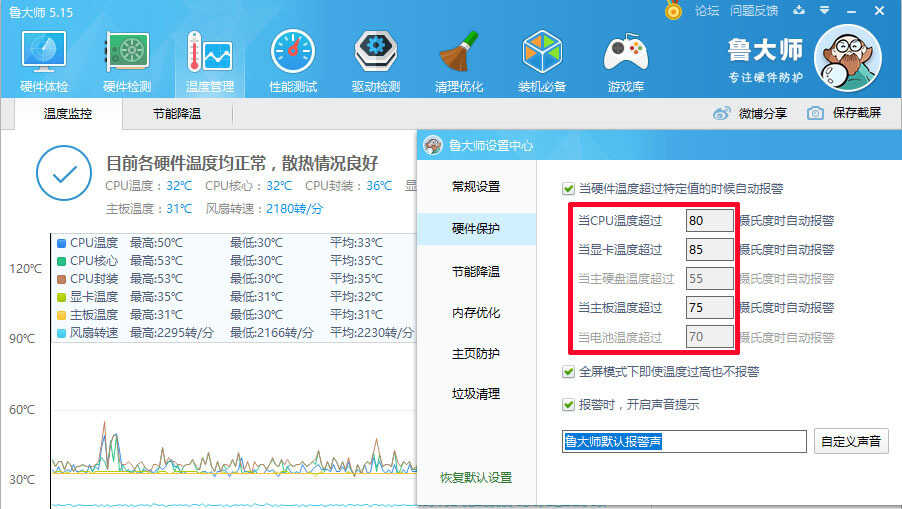This screenshot has height=509, width=902.
Task: Click the camera screenshot icon
Action: (x=815, y=113)
